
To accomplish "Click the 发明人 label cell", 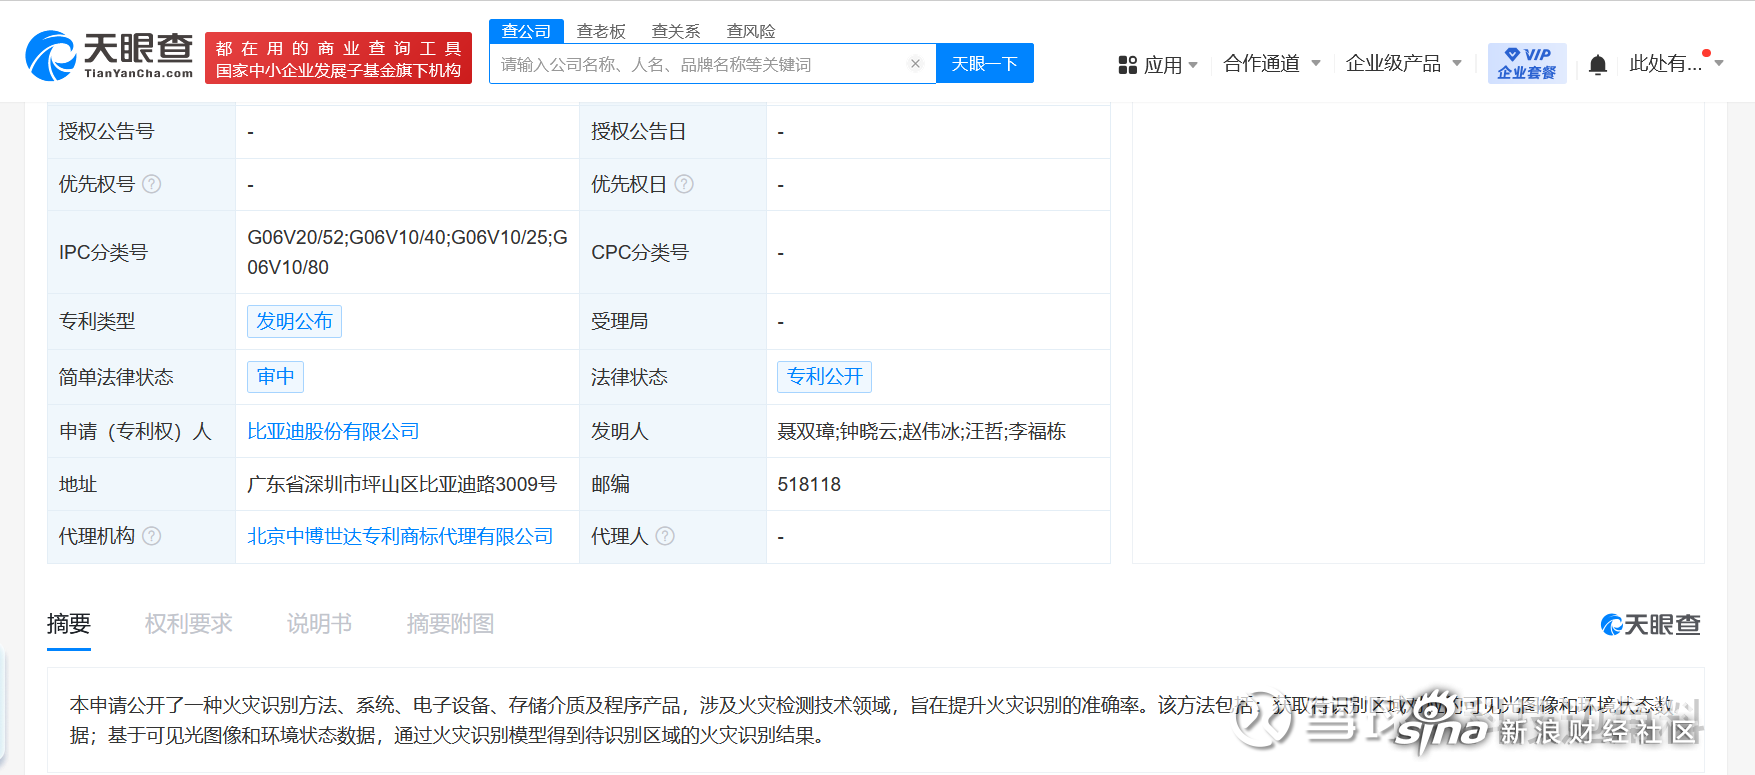I will (x=673, y=431).
